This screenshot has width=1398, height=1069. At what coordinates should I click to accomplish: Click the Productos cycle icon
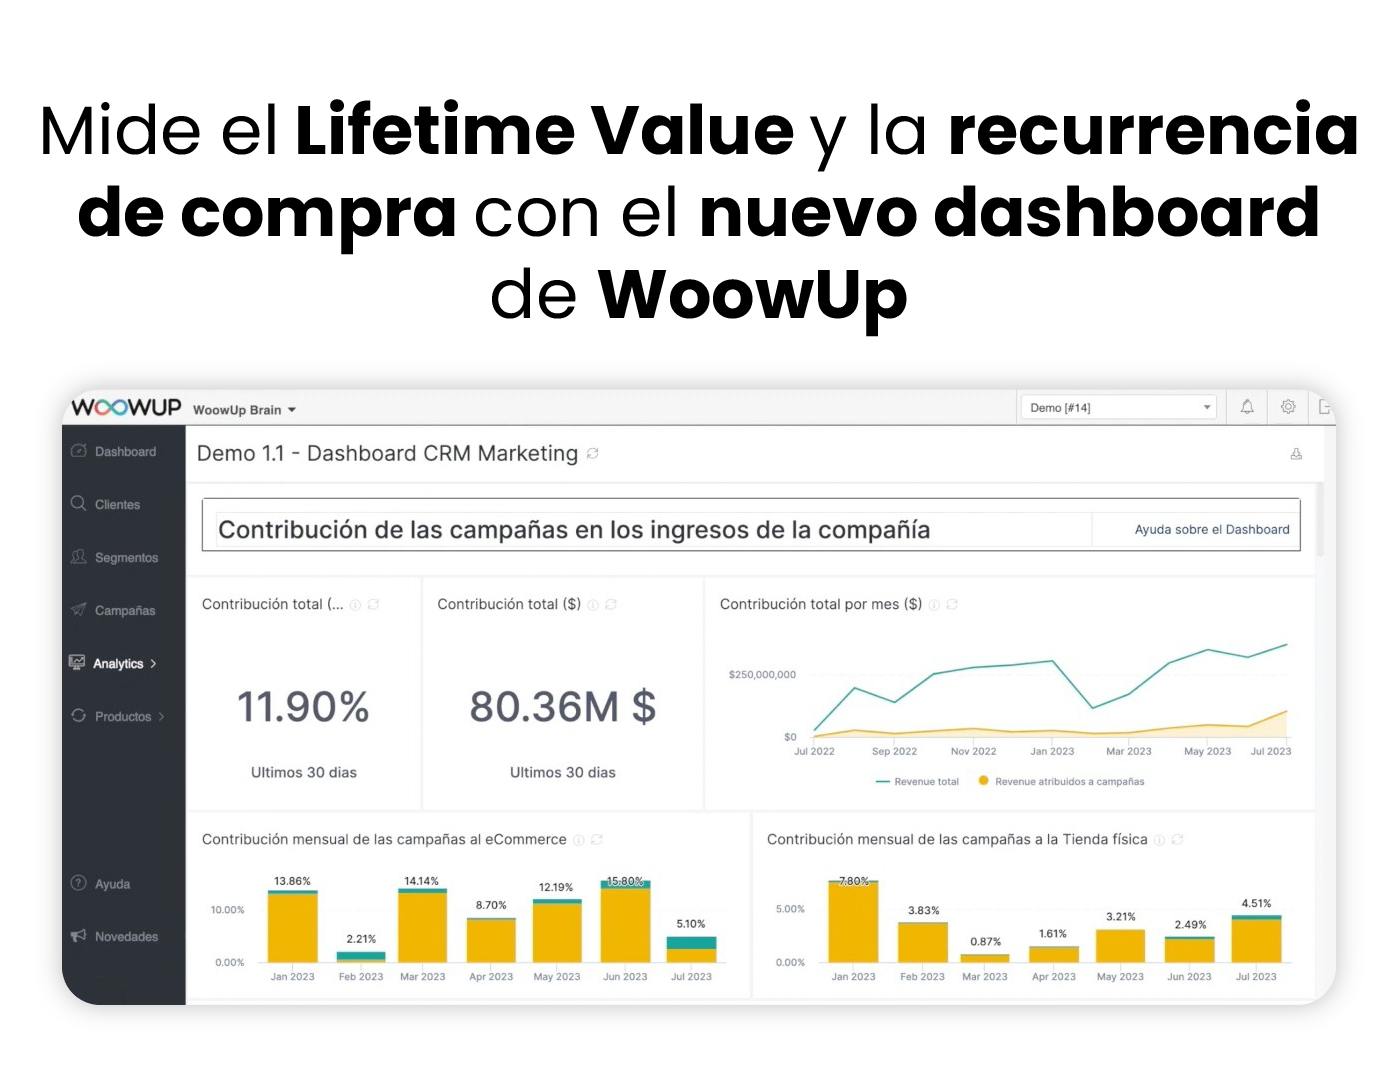point(78,715)
